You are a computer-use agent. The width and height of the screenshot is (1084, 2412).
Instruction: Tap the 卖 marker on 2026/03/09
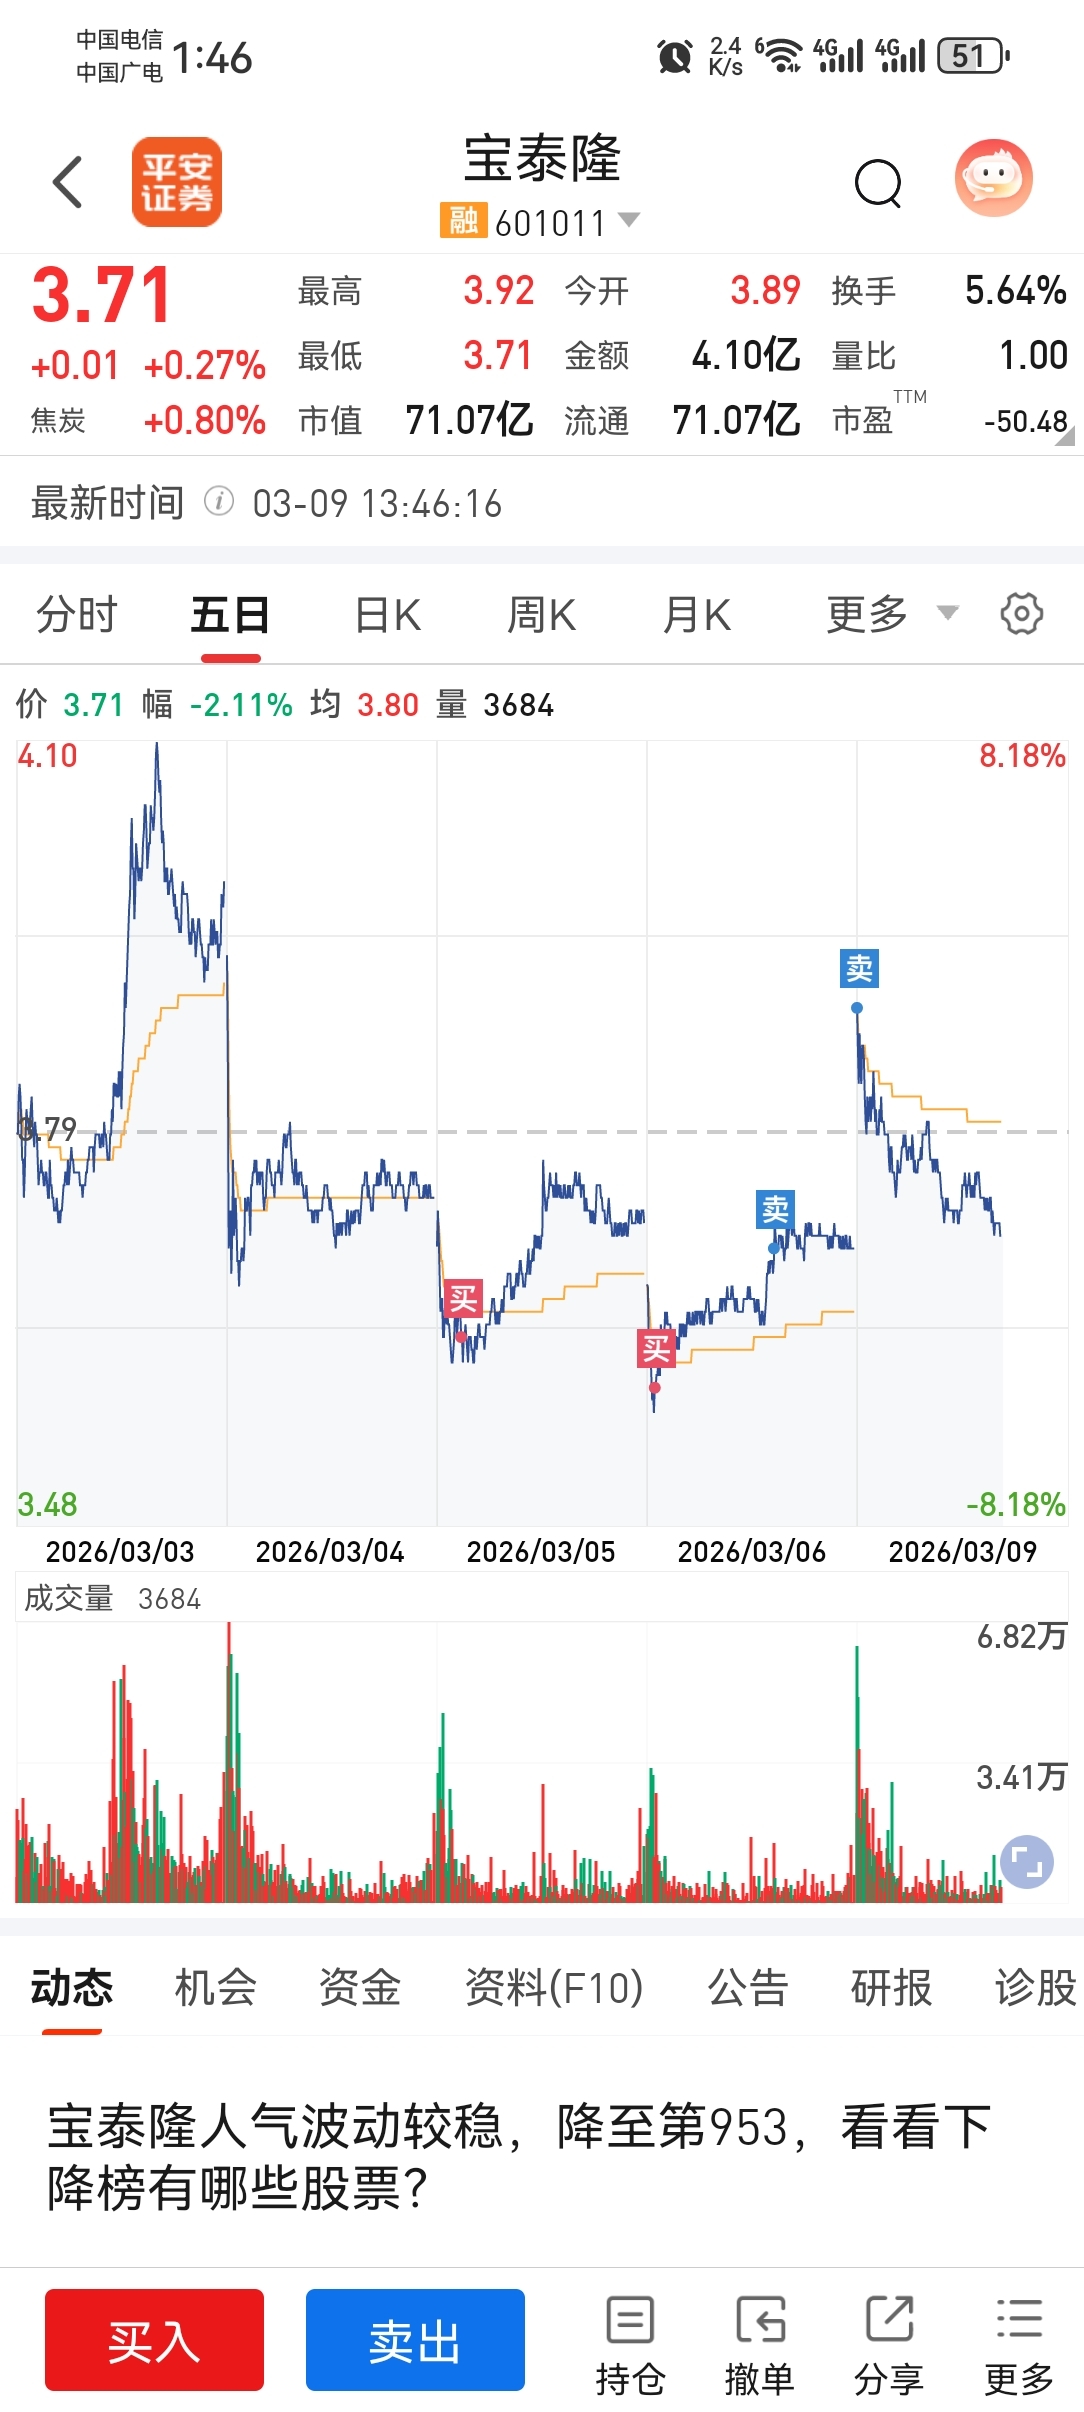tap(859, 968)
